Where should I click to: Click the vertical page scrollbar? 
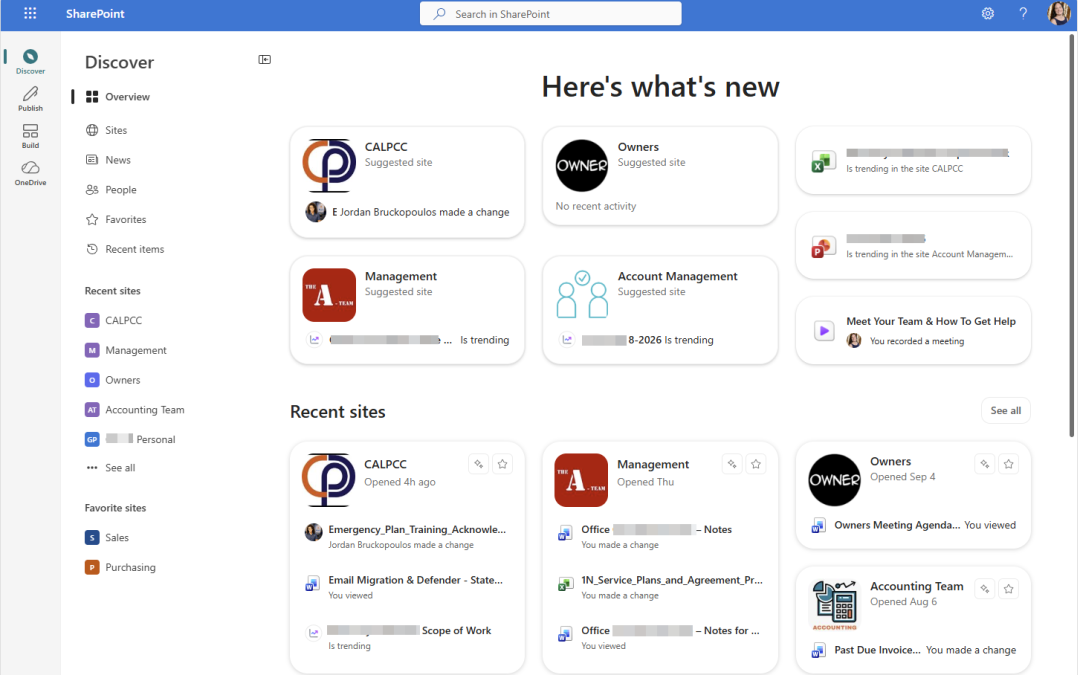click(1072, 236)
